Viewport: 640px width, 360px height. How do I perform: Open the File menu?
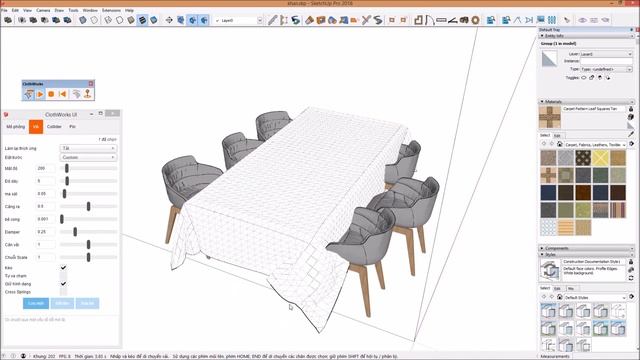point(4,10)
